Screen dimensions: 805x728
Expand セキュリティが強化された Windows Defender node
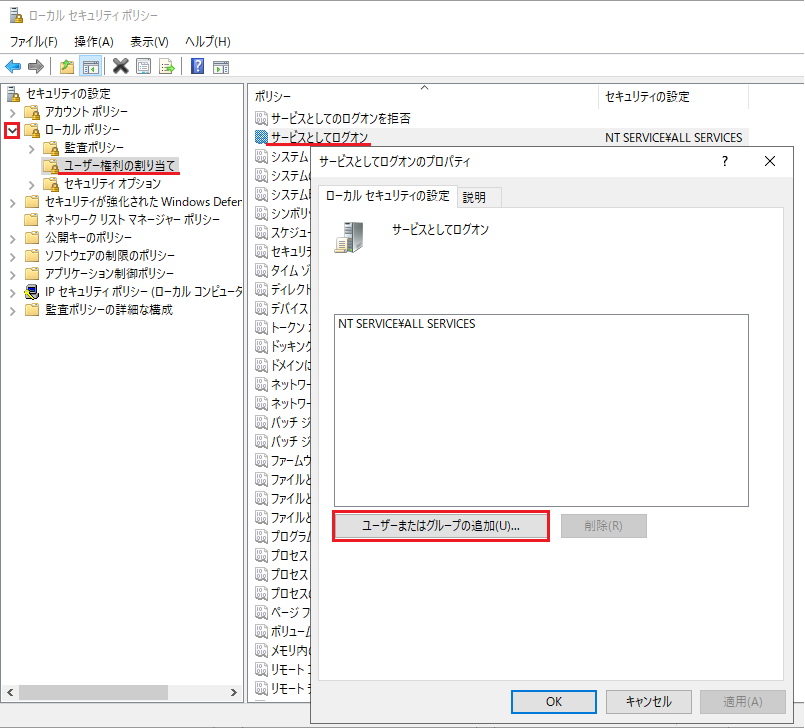pyautogui.click(x=13, y=203)
